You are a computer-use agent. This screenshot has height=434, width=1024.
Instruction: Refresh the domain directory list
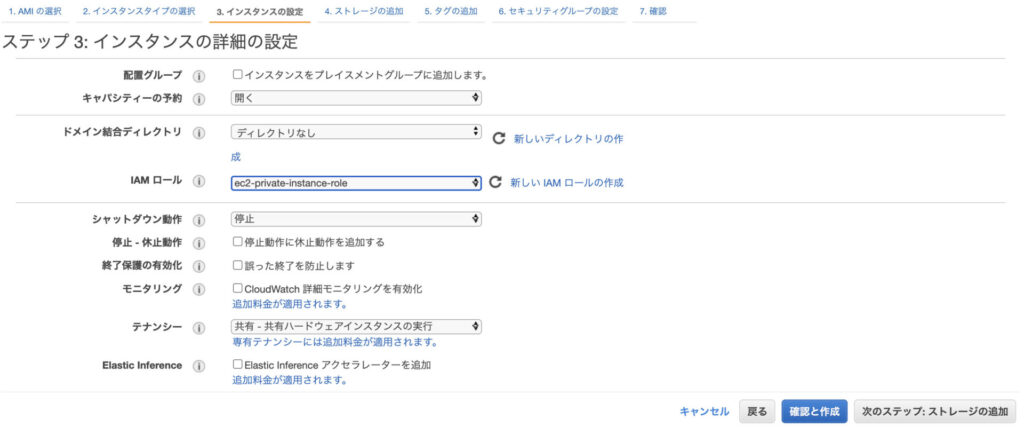(497, 138)
